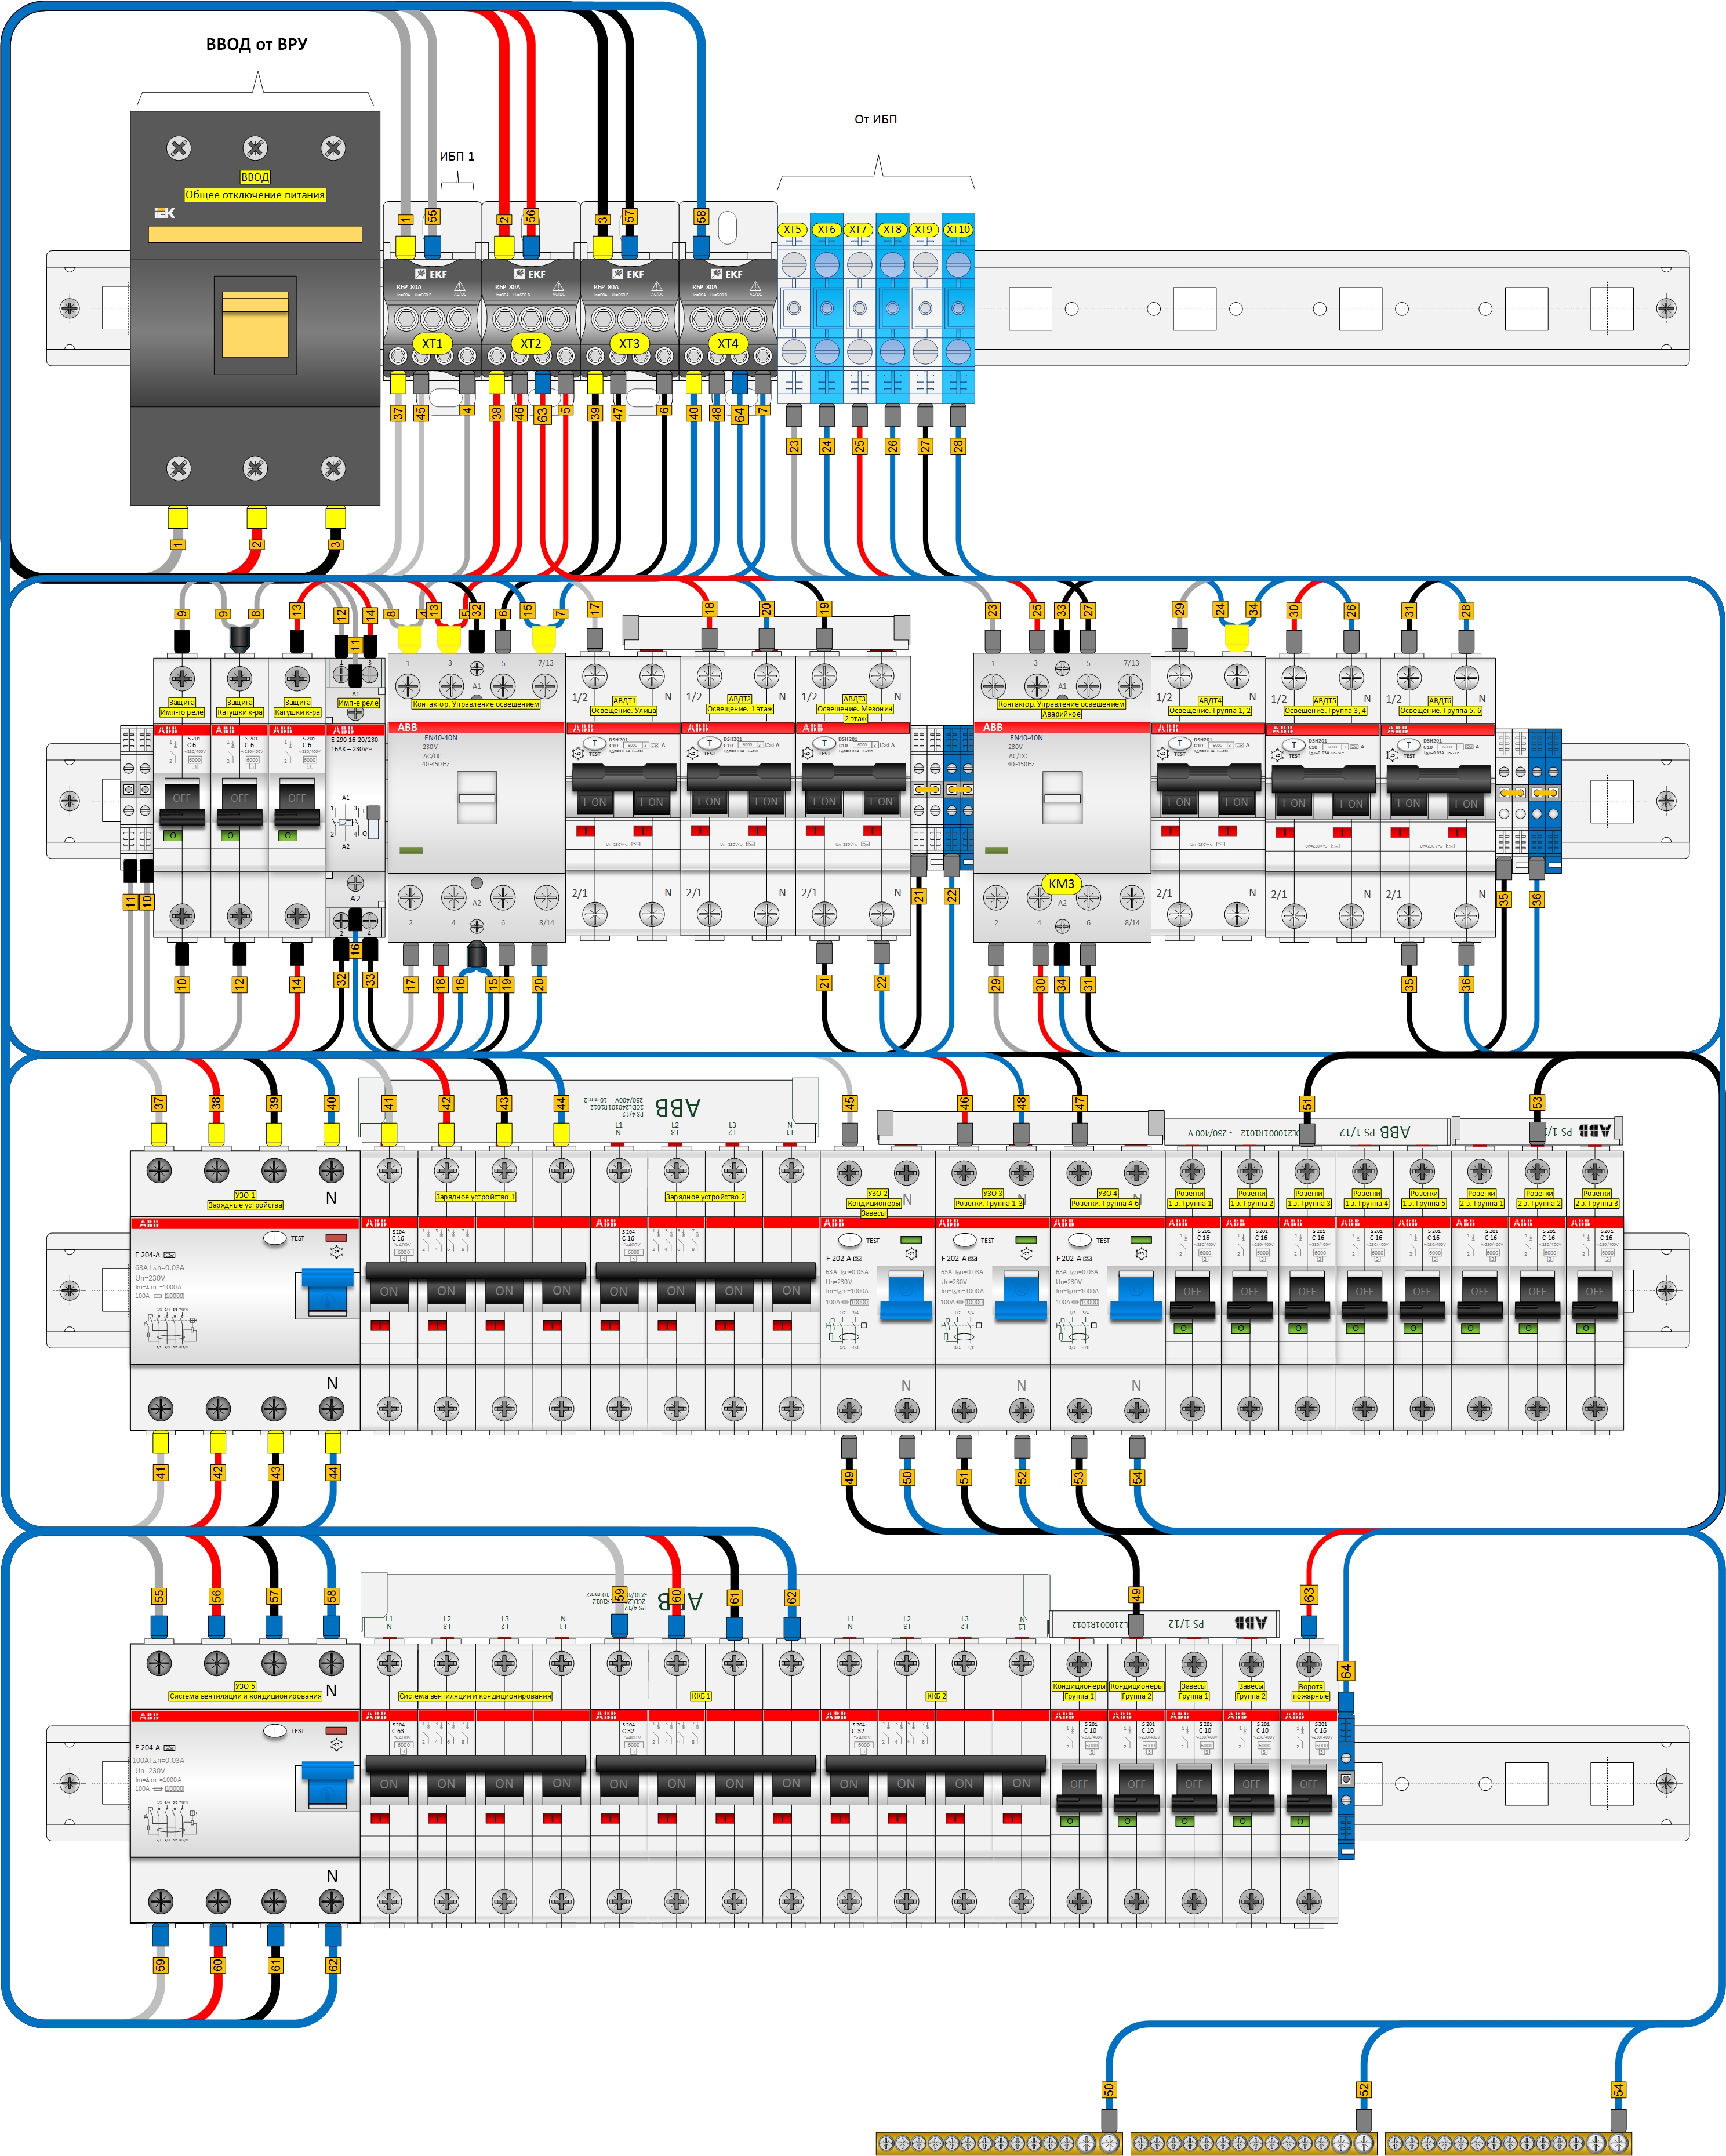The image size is (1726, 2156).
Task: Select the 'Общее отключение питания' yellow label
Action: 255,195
